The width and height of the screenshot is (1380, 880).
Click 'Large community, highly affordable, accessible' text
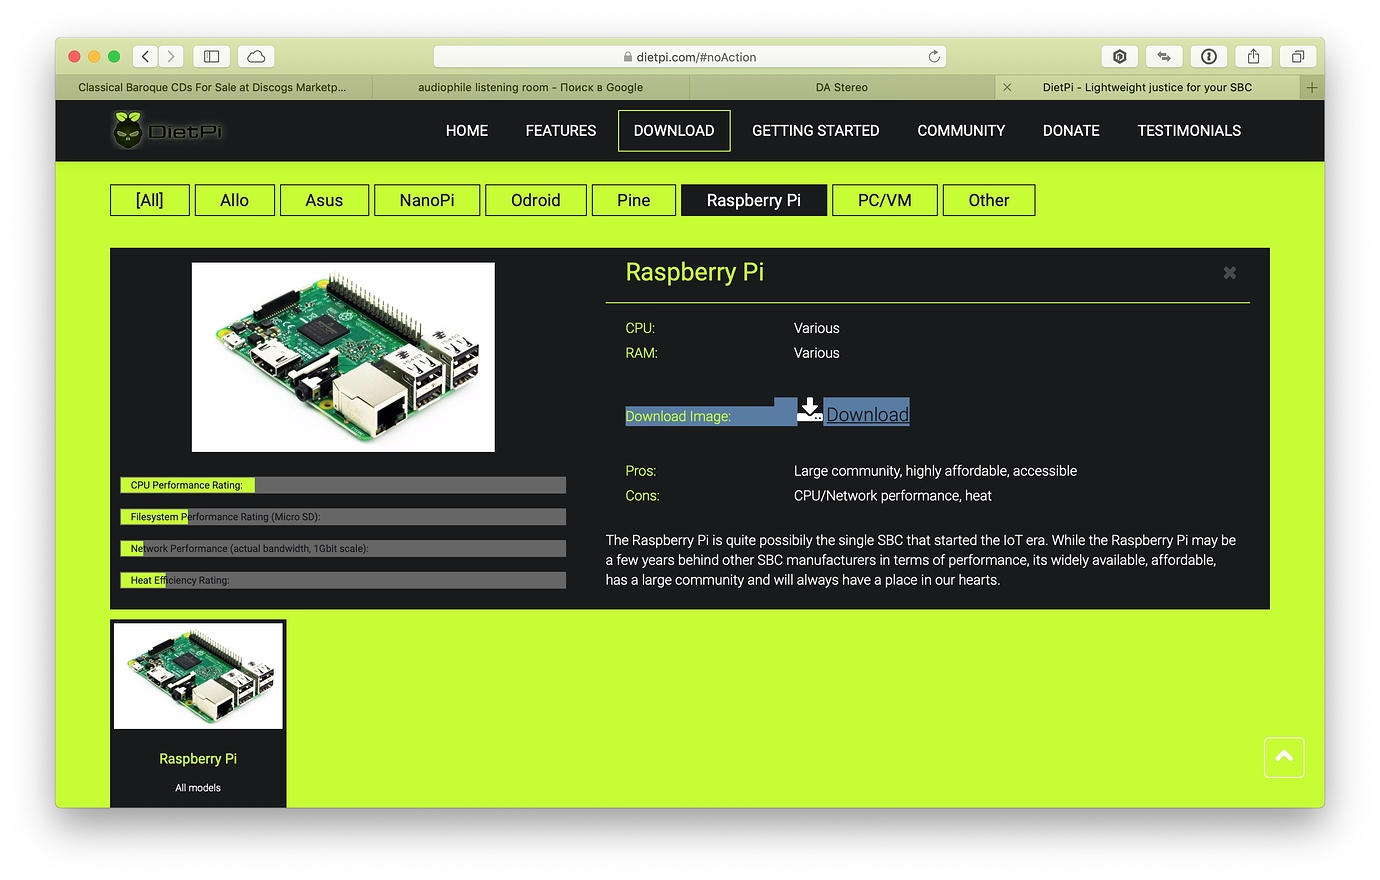(x=935, y=471)
